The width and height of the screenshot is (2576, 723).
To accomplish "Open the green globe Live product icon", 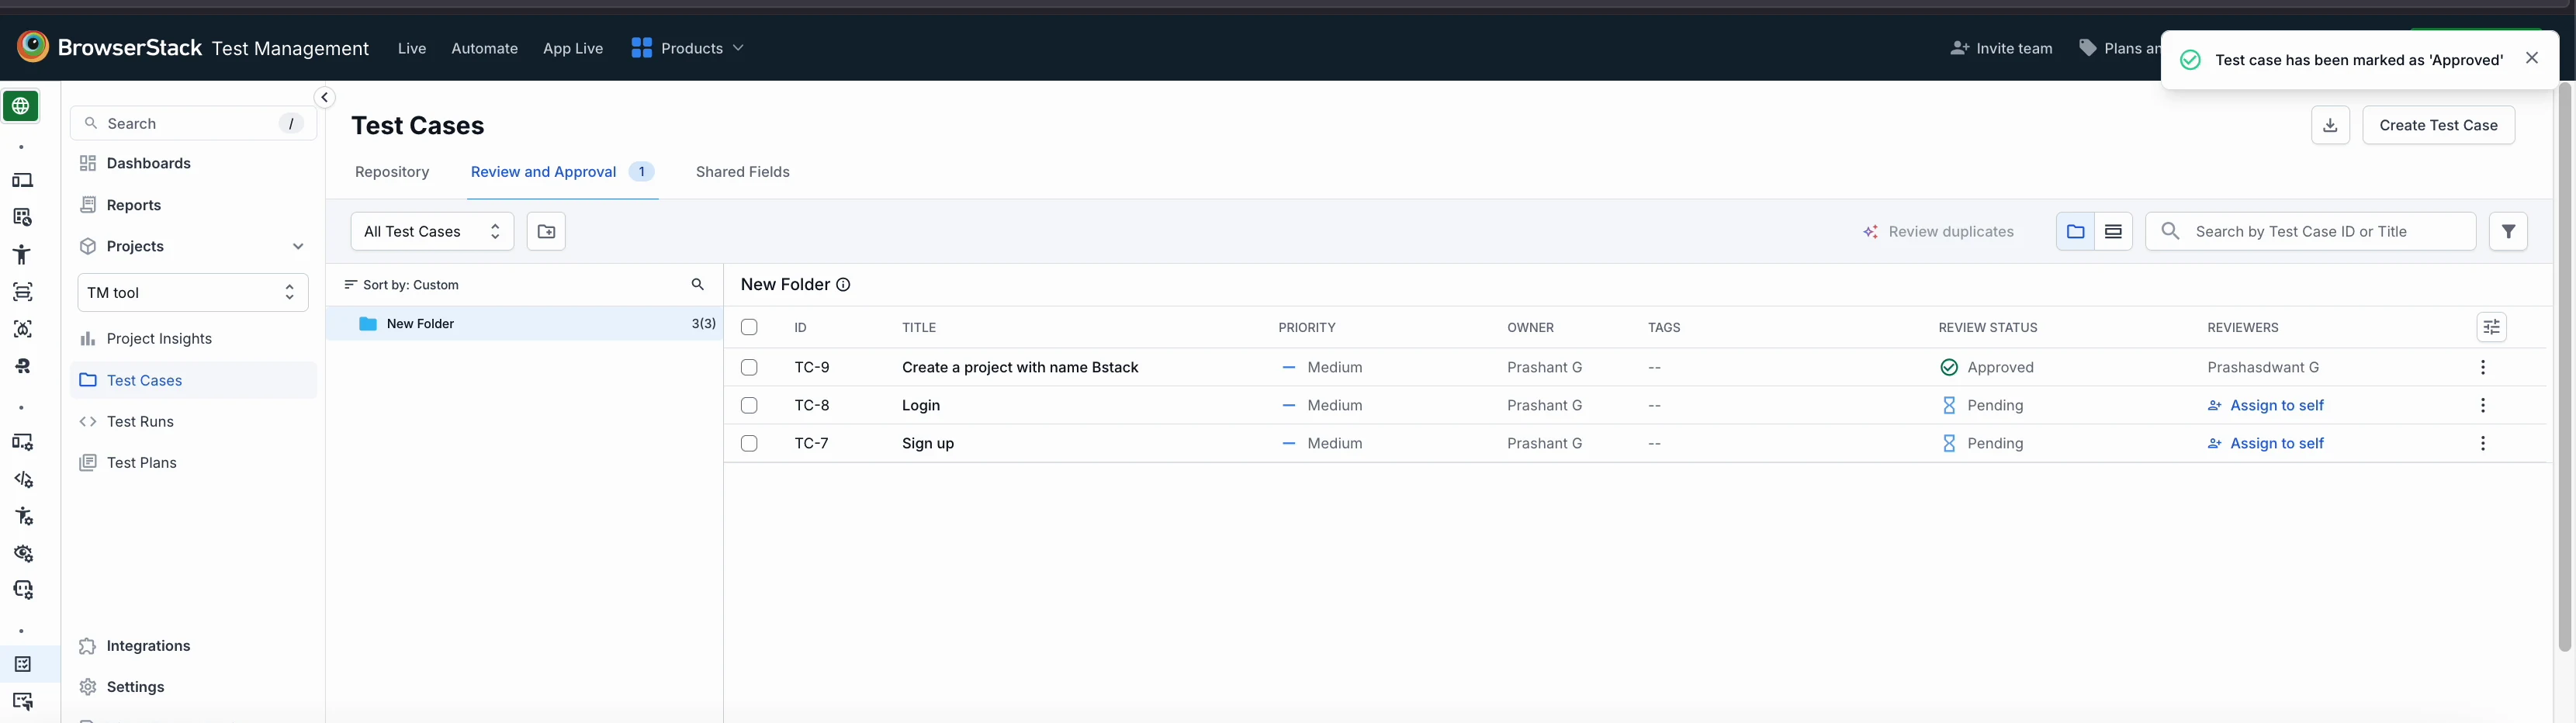I will tap(21, 106).
